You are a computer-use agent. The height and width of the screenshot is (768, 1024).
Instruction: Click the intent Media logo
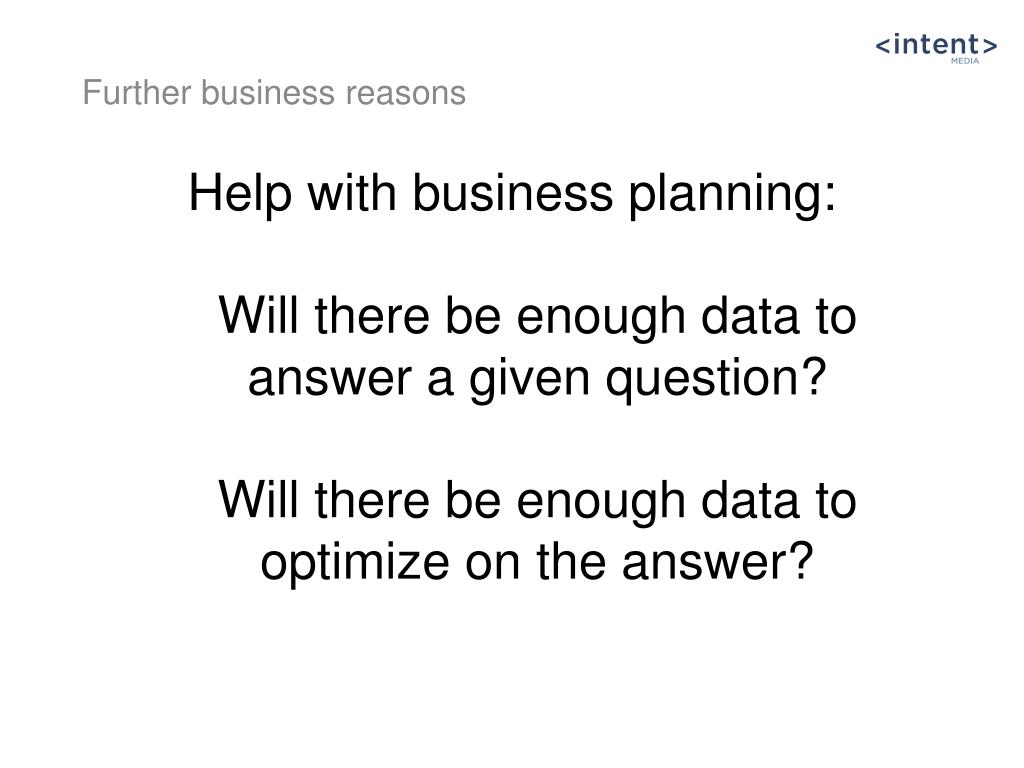point(936,48)
